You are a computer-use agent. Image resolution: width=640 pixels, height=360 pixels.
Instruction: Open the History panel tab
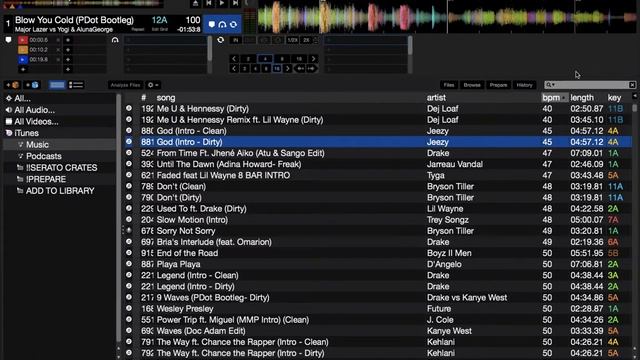pyautogui.click(x=524, y=85)
